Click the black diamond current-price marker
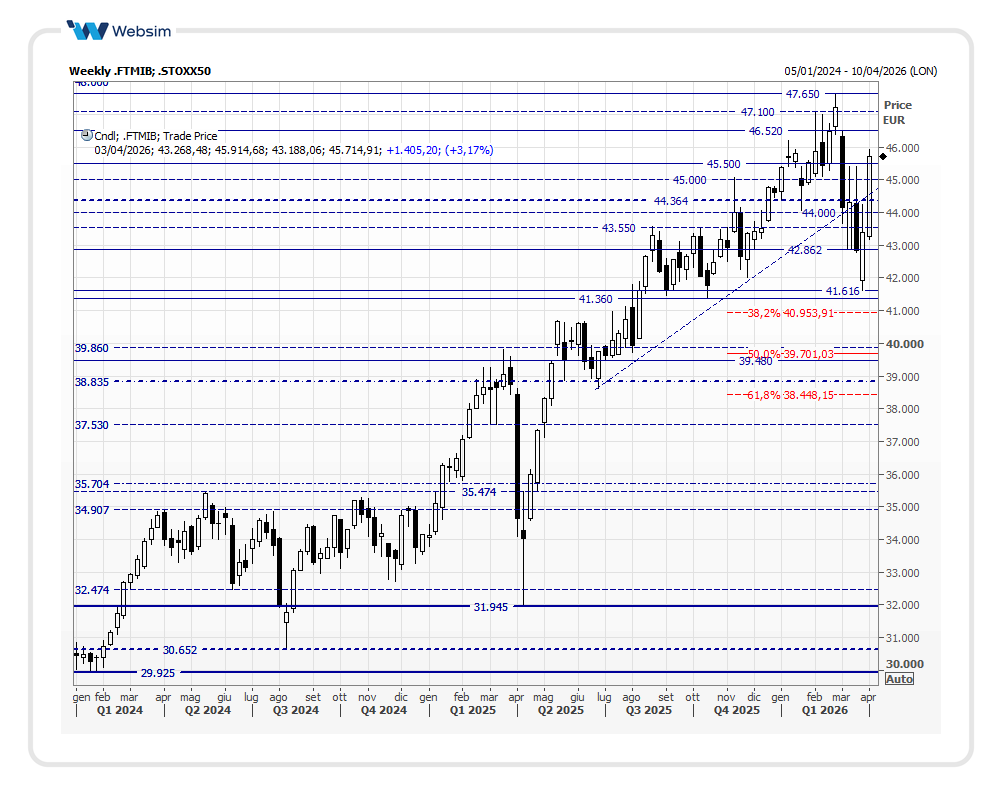 (883, 155)
